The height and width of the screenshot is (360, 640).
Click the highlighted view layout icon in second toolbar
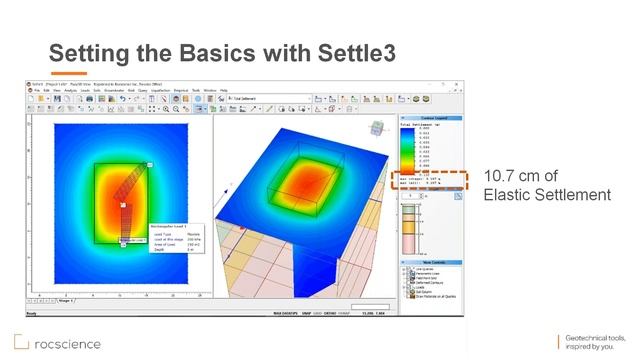[198, 109]
